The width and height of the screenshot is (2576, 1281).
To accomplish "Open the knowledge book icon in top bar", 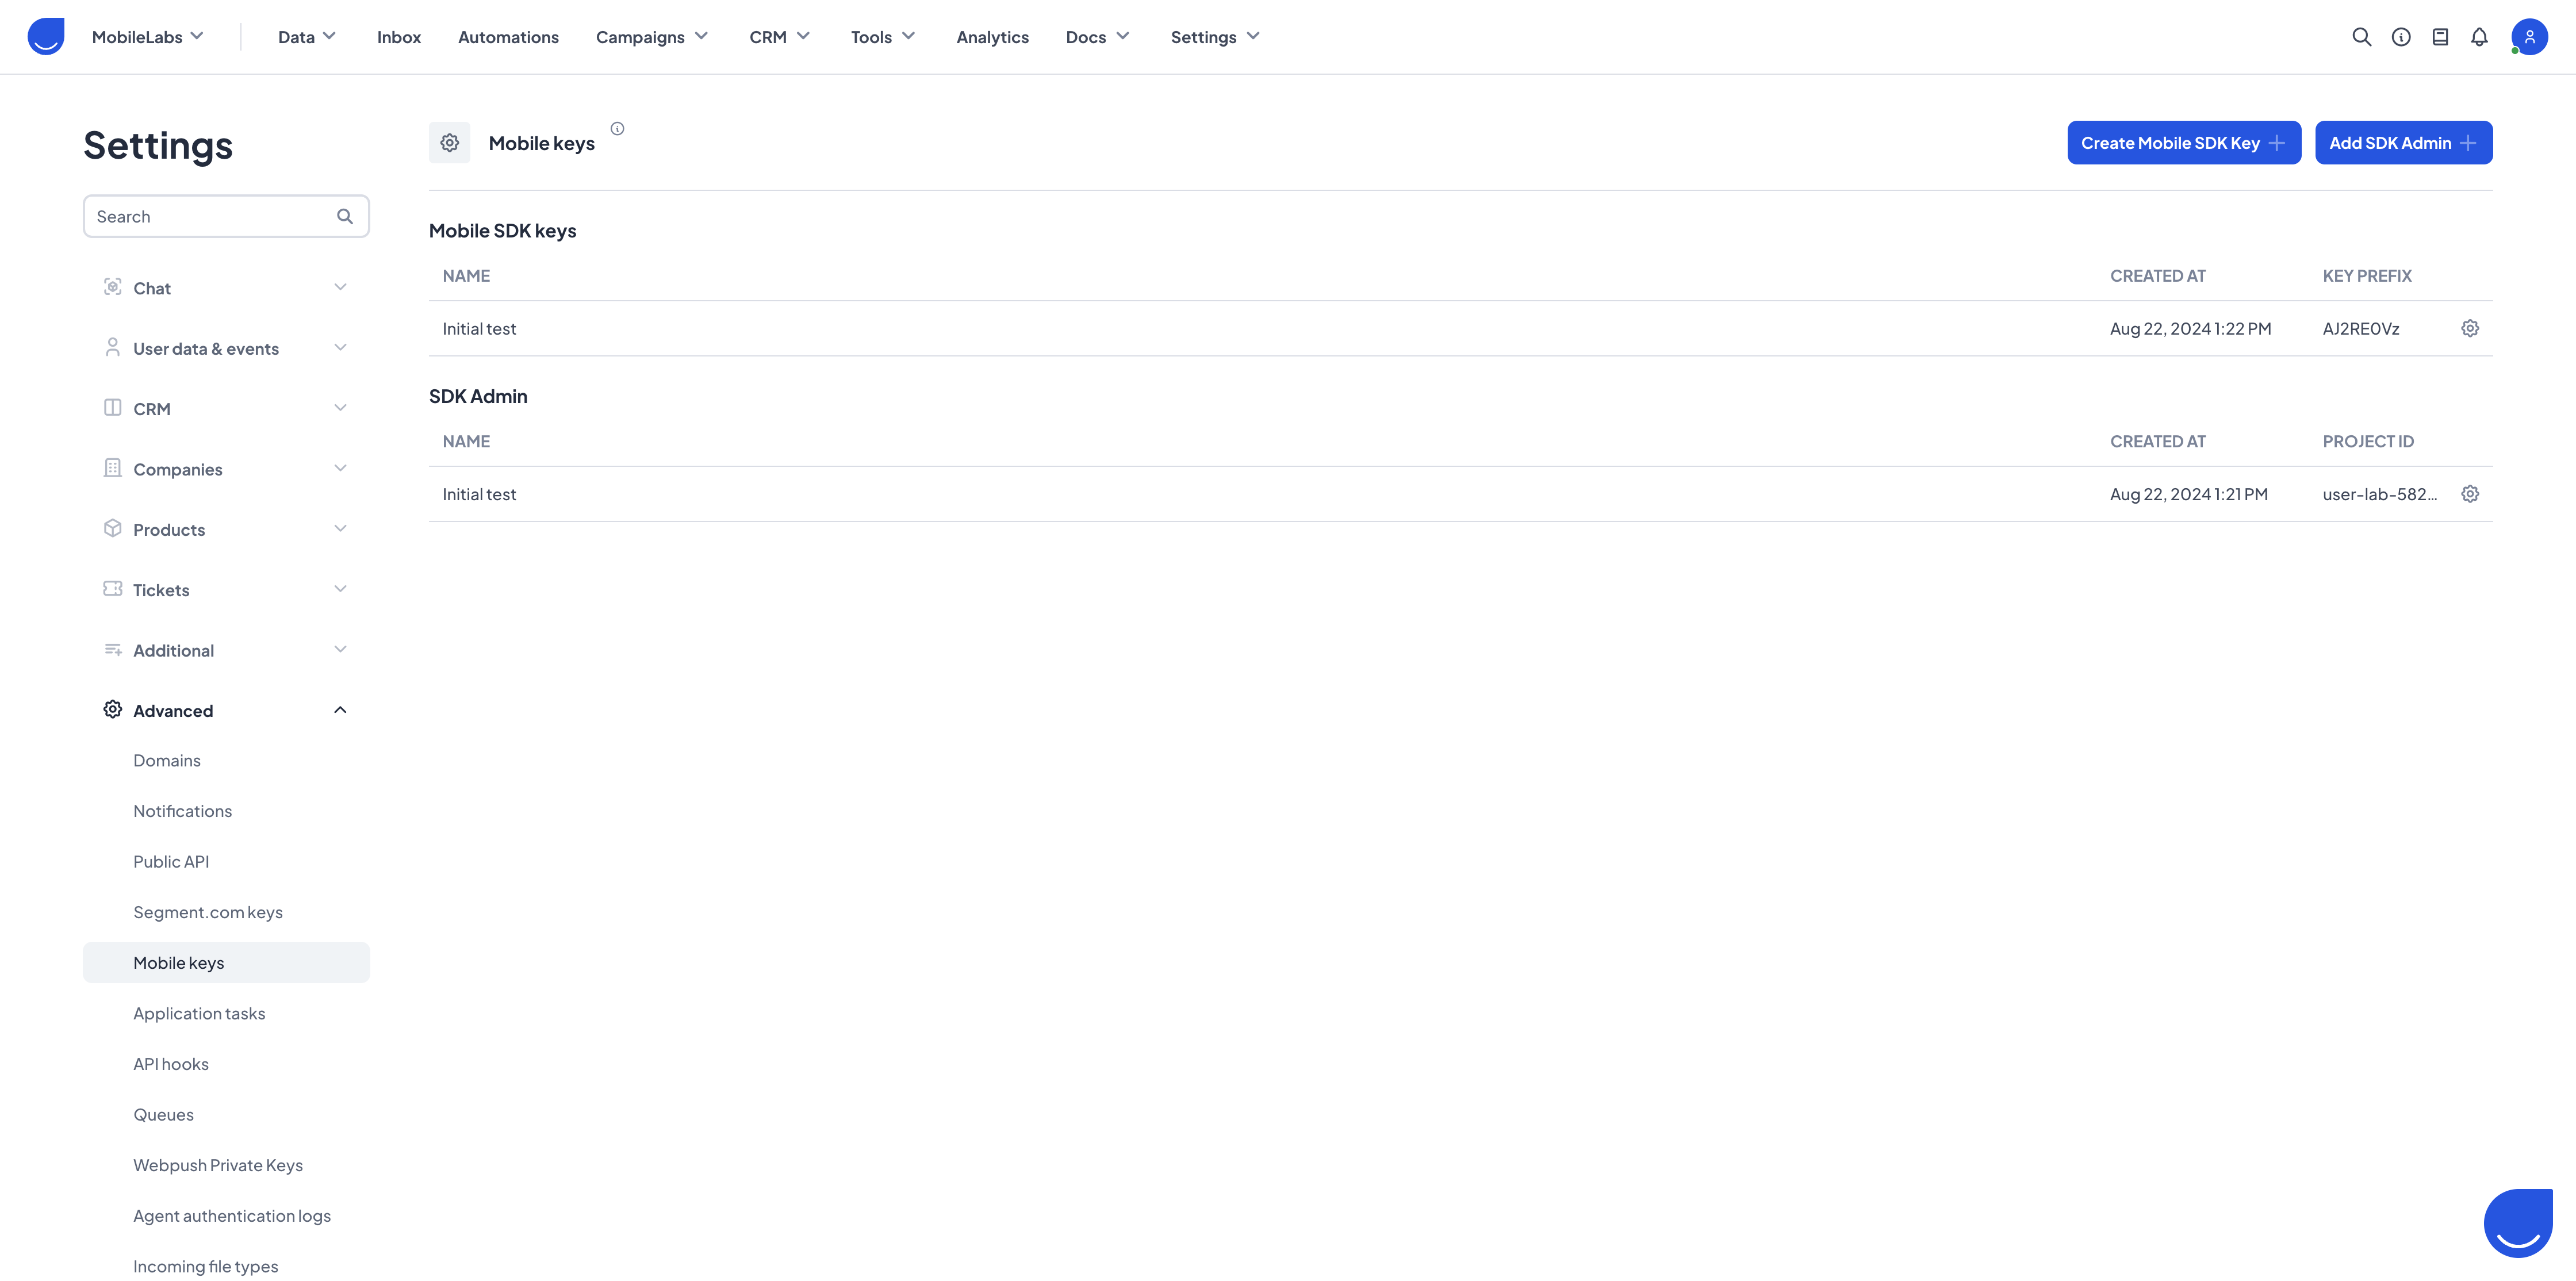I will point(2440,37).
